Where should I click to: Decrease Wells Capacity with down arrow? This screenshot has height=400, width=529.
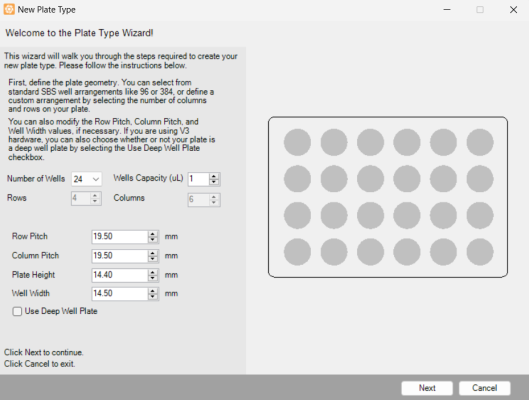[x=214, y=182]
